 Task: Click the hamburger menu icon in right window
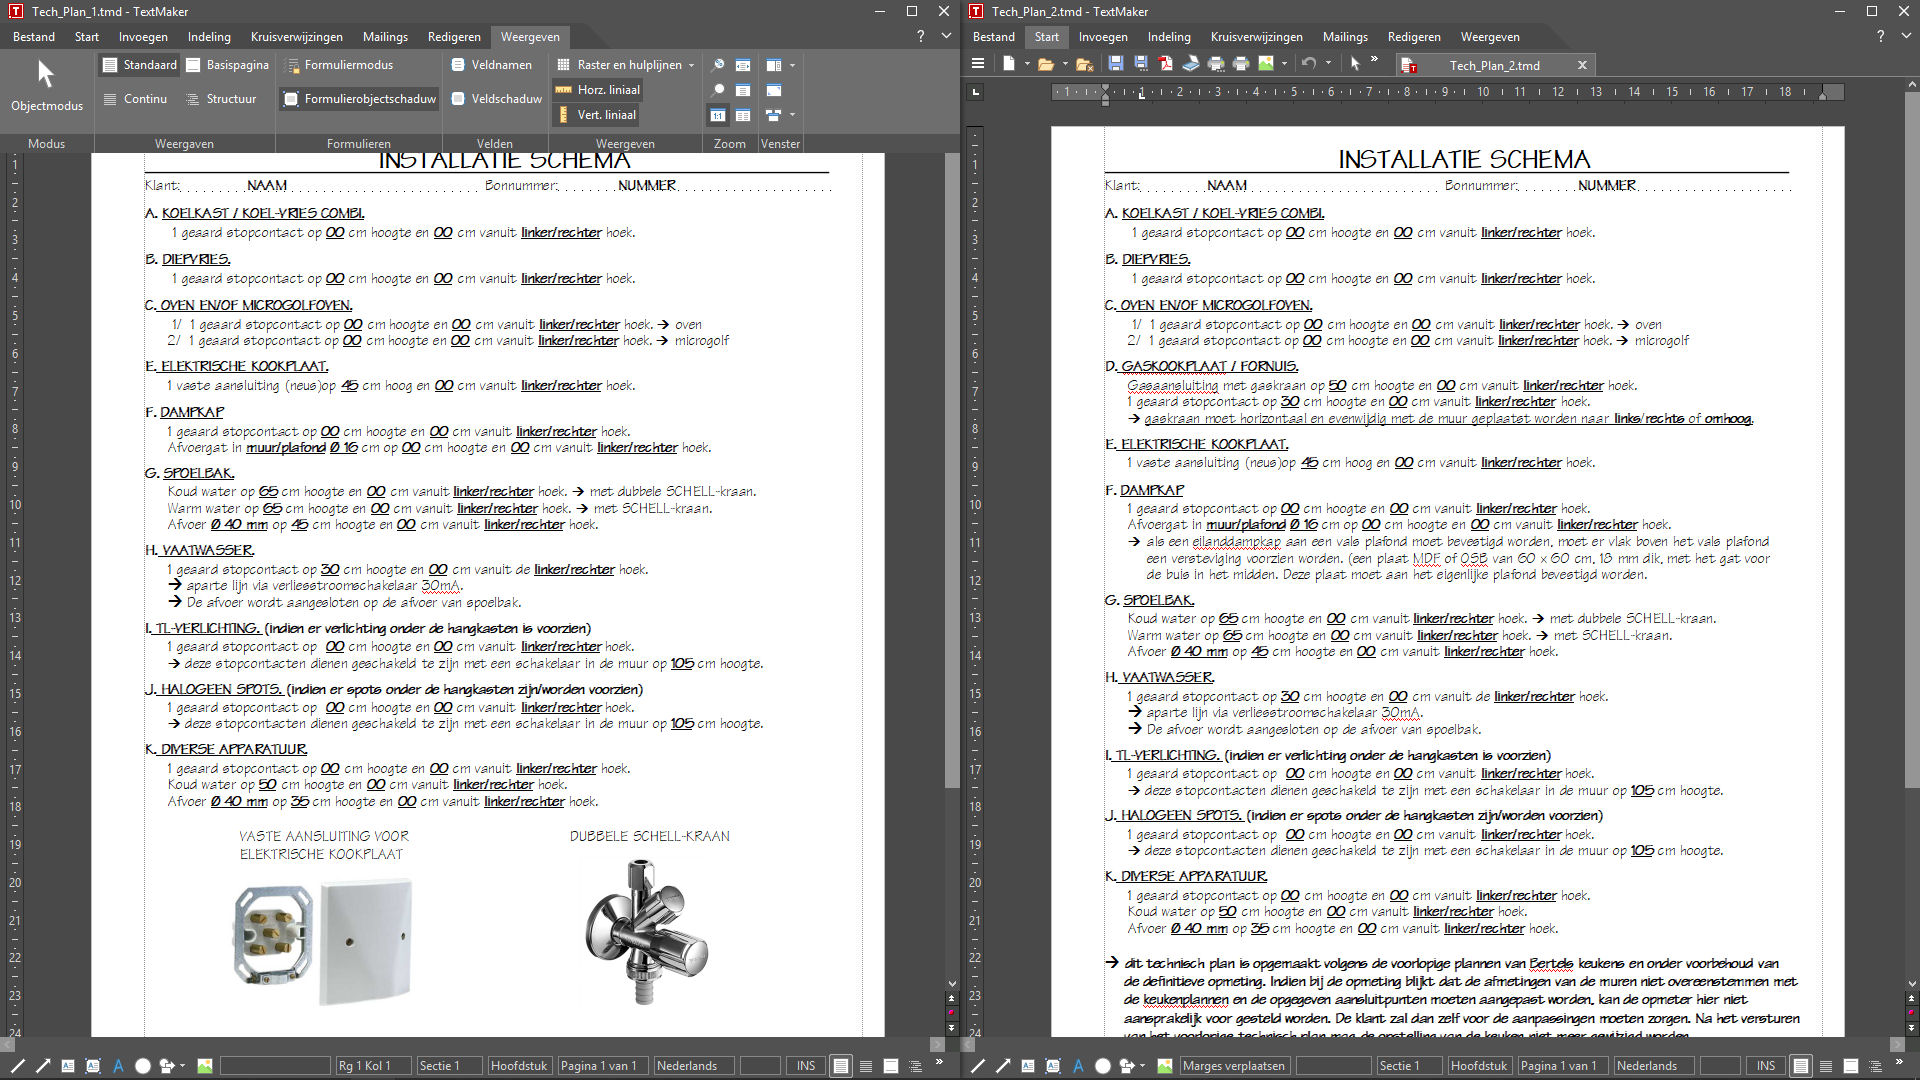tap(978, 64)
